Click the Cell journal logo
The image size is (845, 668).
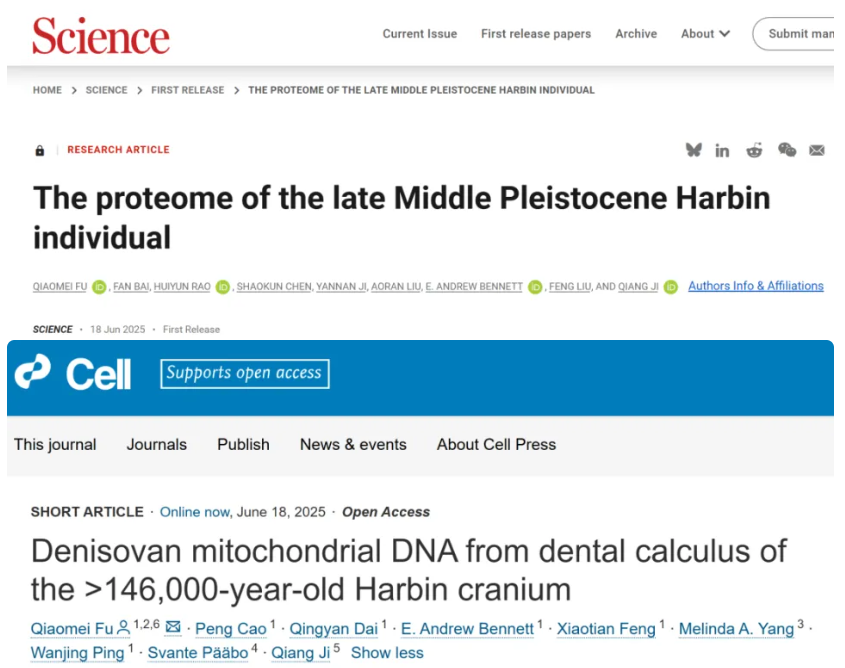(x=73, y=373)
